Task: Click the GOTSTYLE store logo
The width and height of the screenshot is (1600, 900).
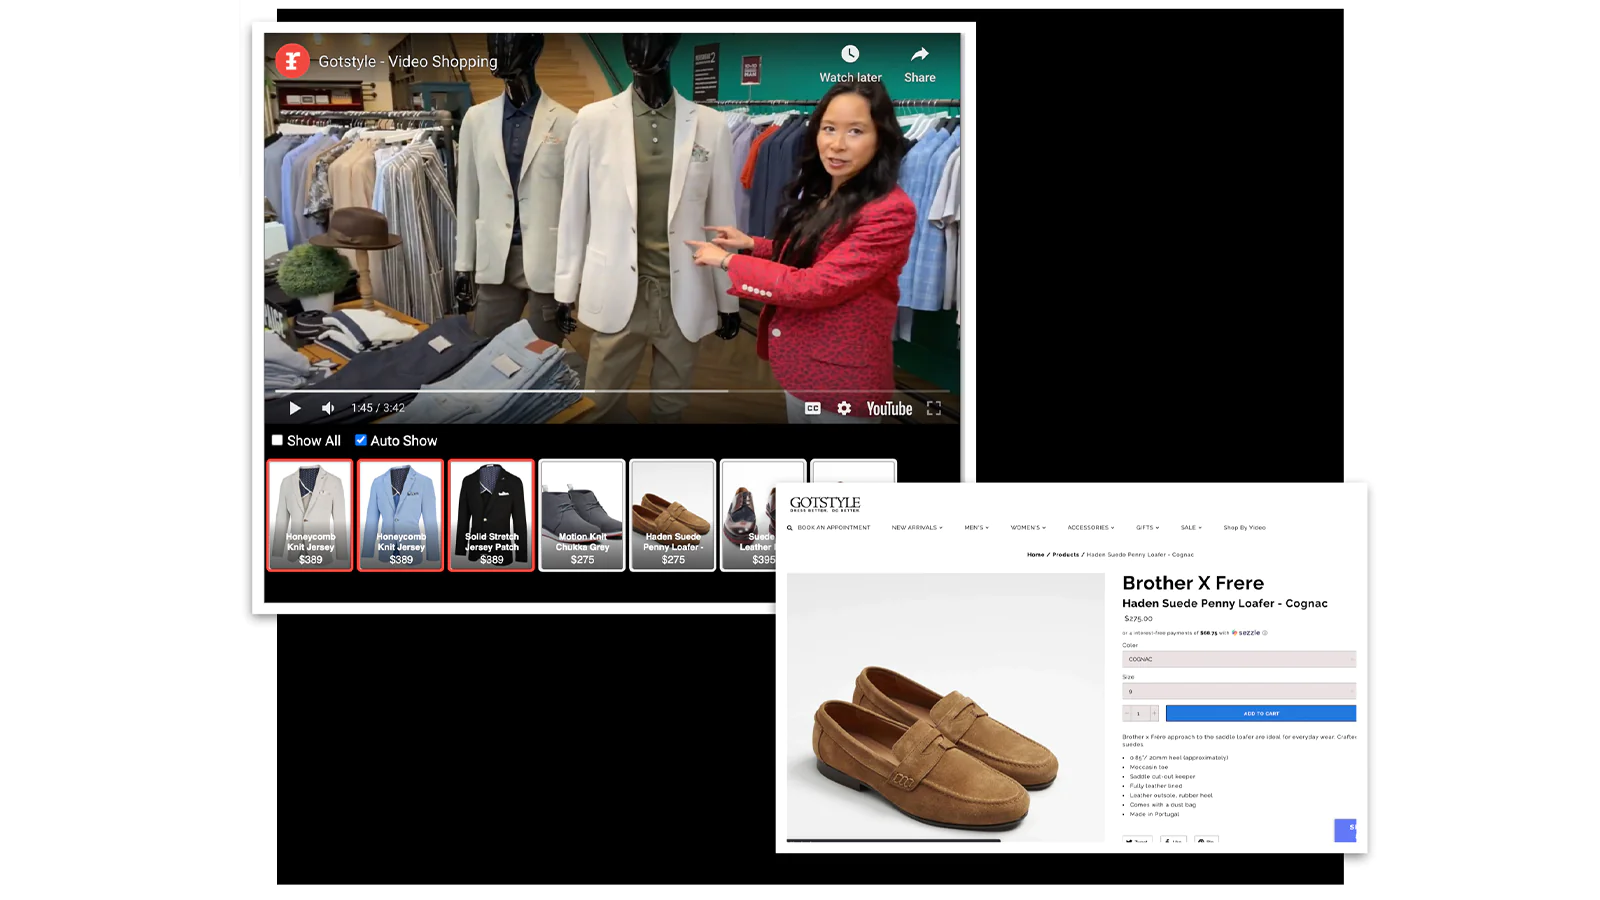Action: [x=825, y=504]
